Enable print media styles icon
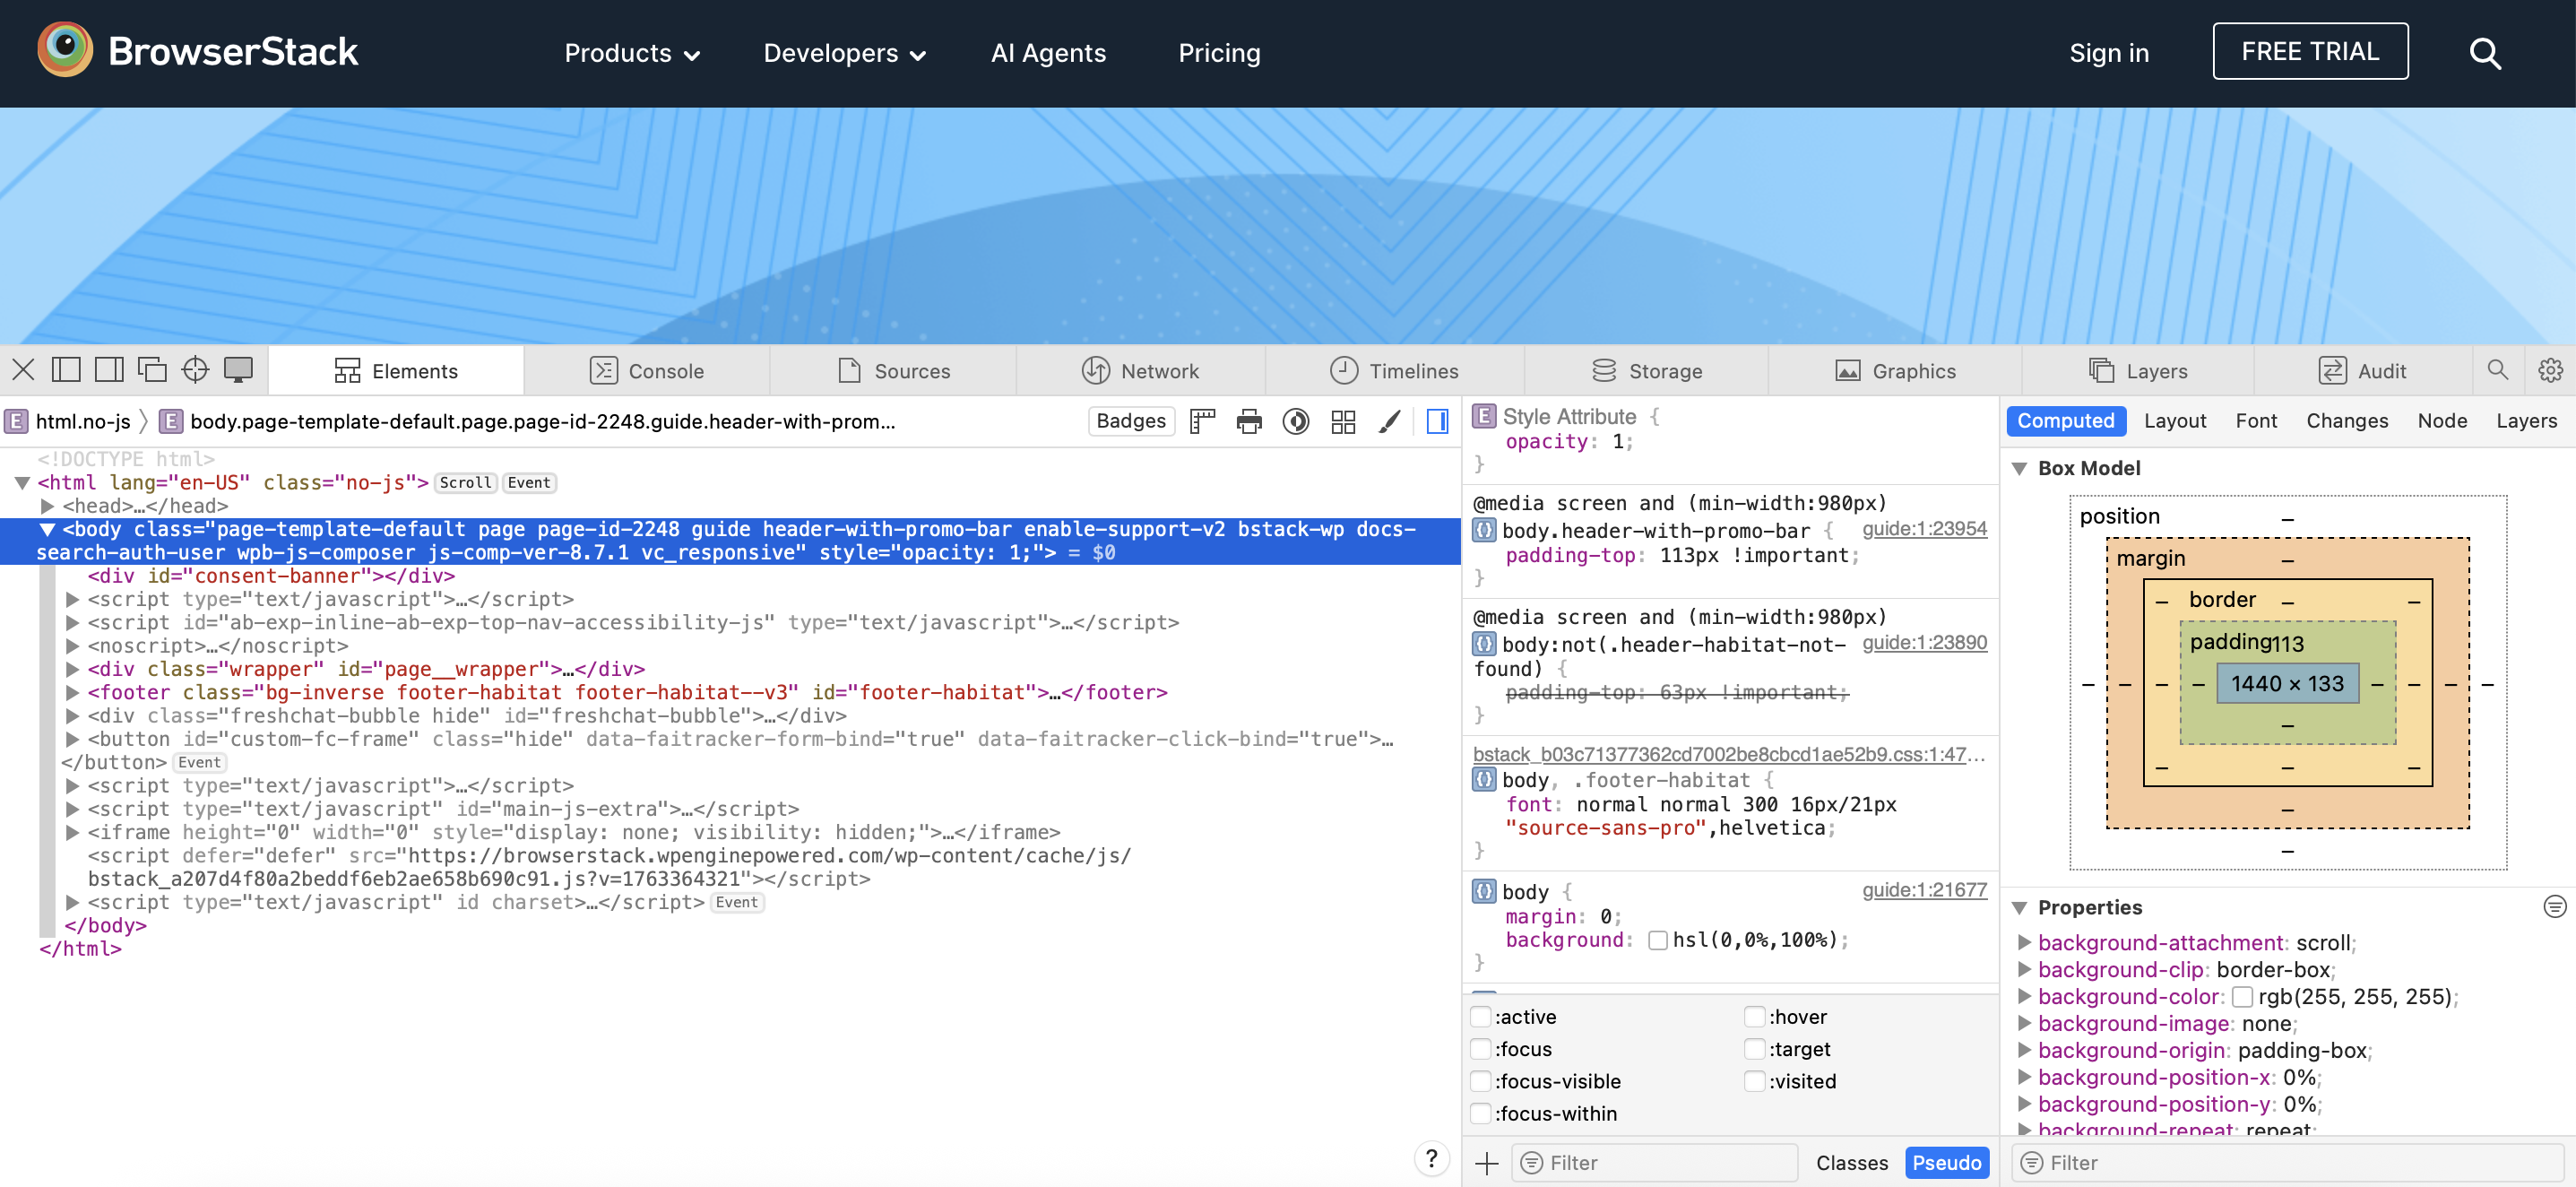Image resolution: width=2576 pixels, height=1187 pixels. tap(1249, 421)
